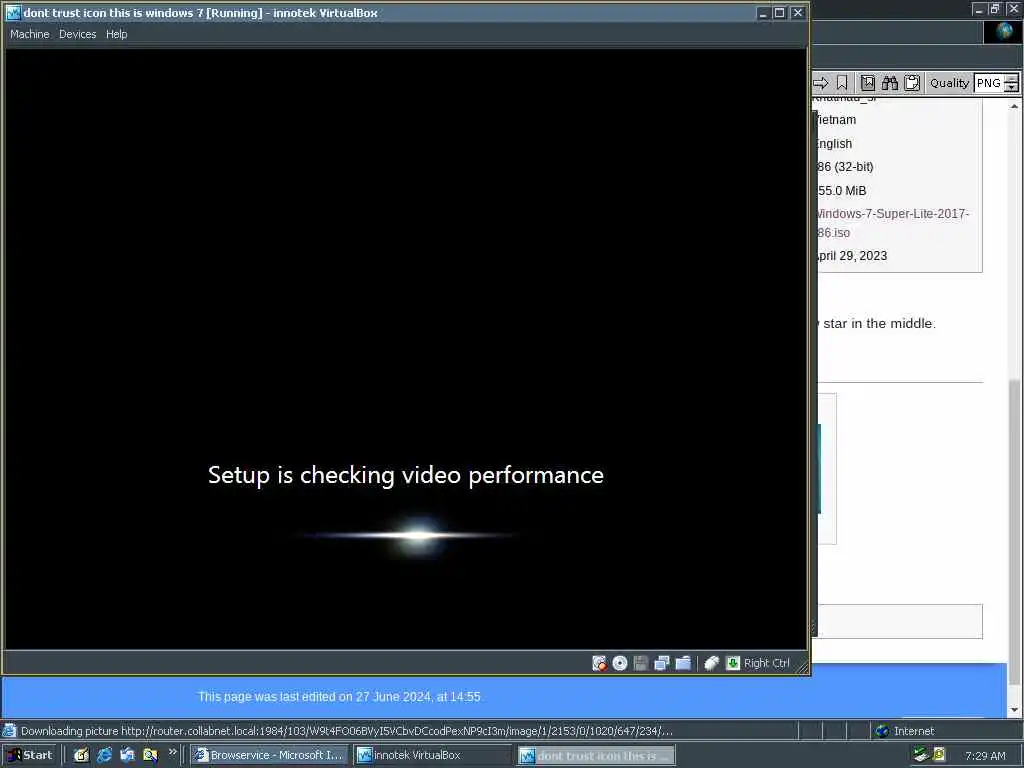Click the CD/DVD drive status icon
The height and width of the screenshot is (768, 1024).
tap(620, 664)
